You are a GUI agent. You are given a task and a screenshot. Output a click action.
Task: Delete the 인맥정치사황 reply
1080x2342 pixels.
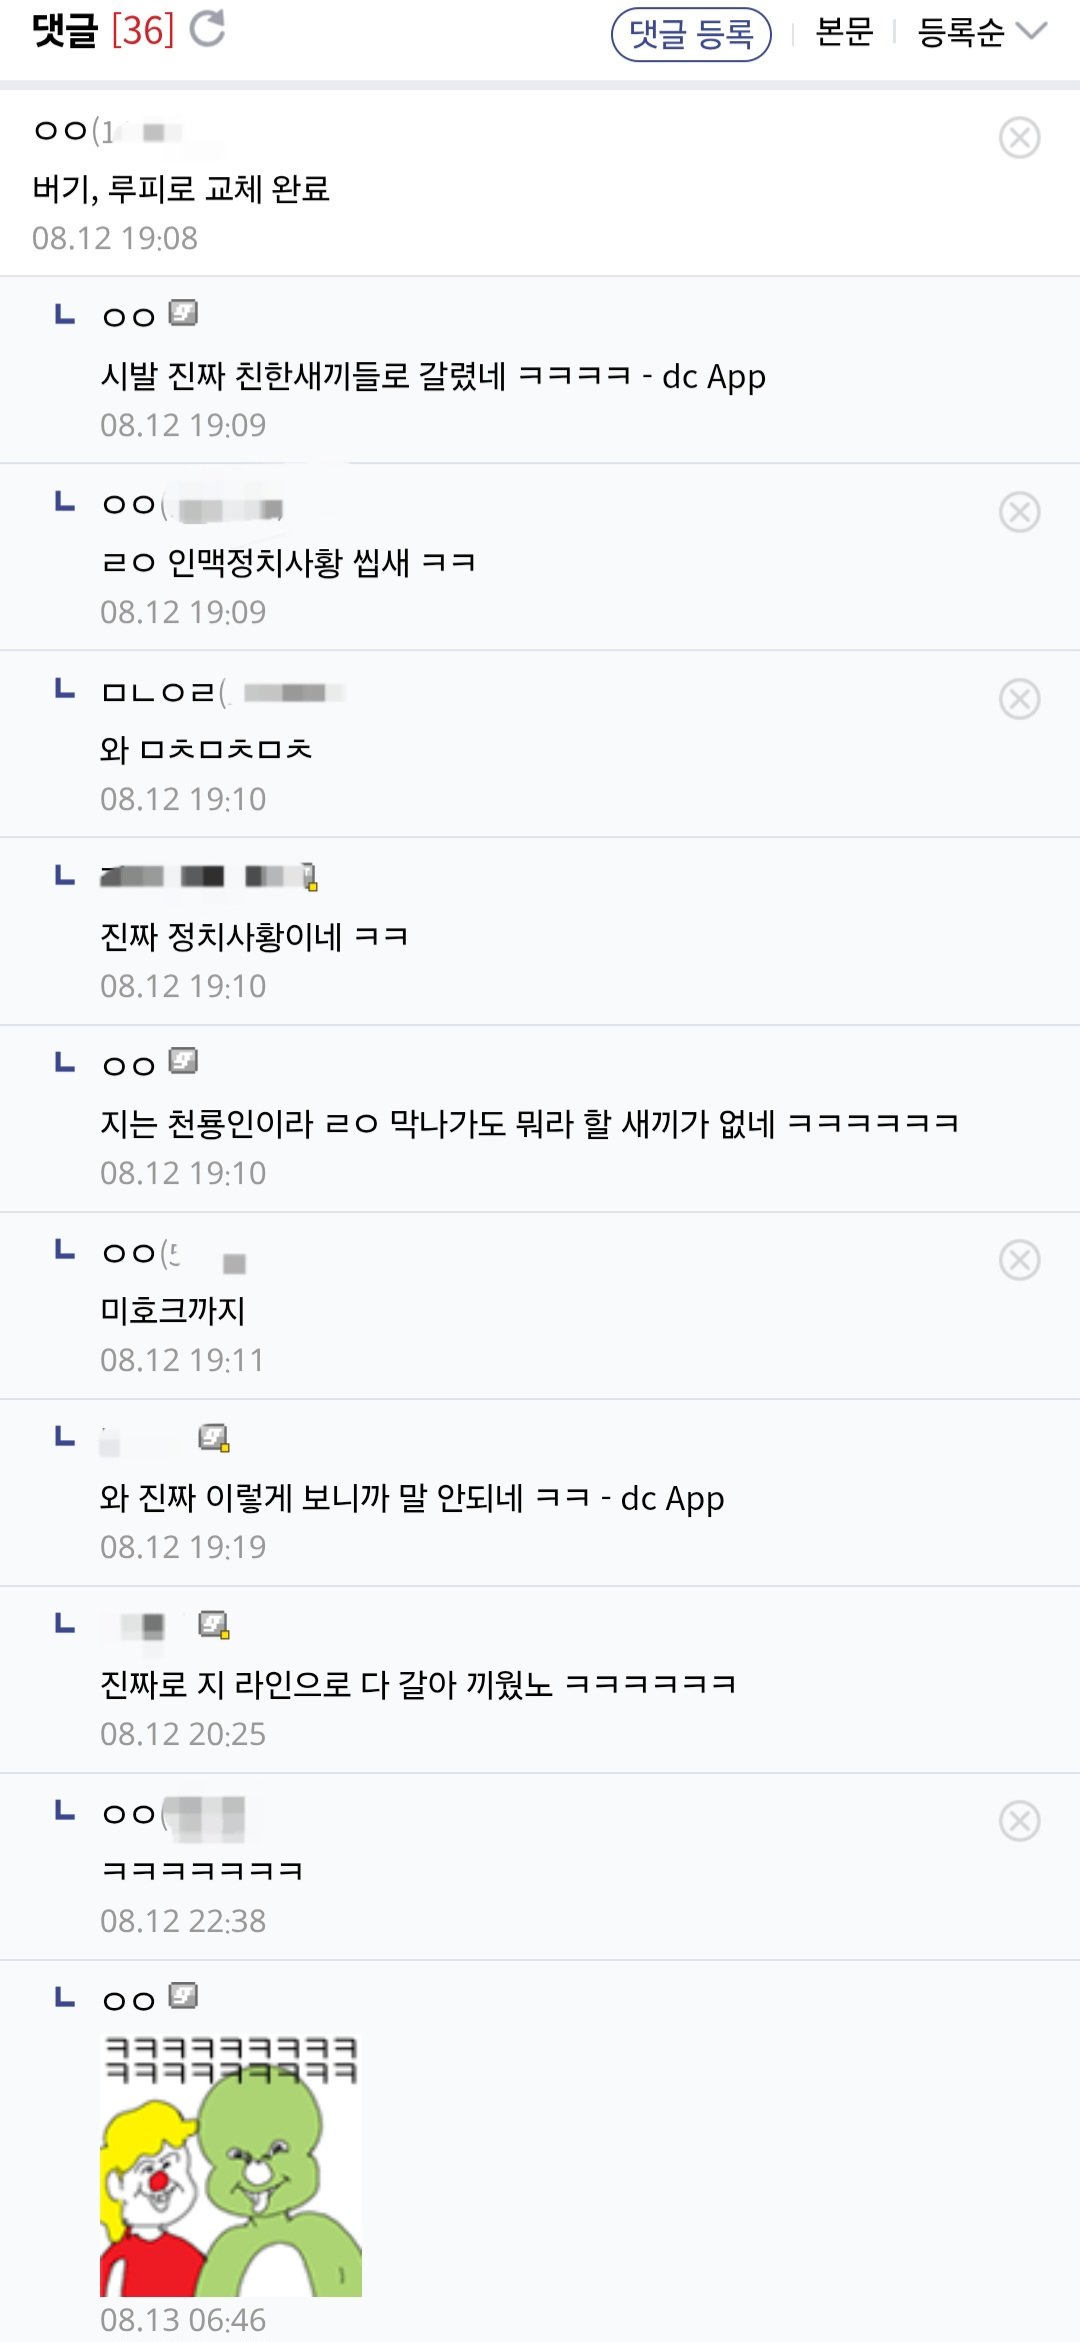coord(1019,512)
